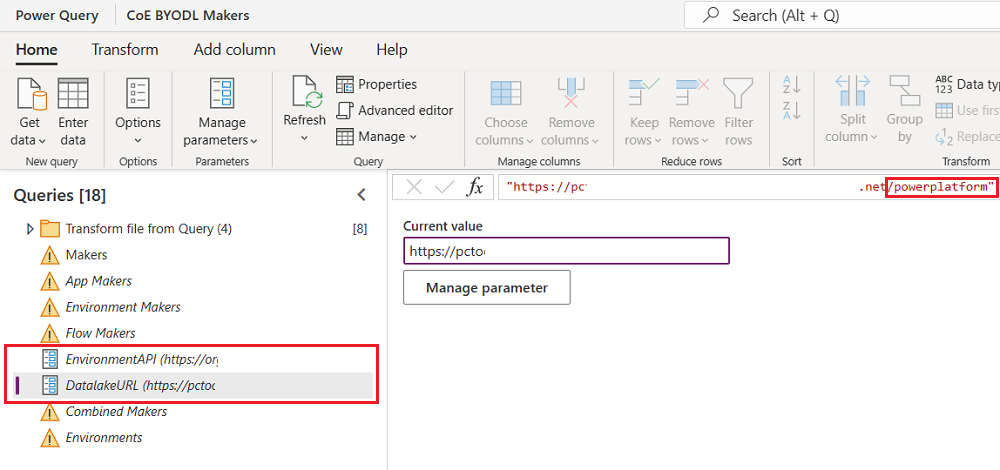Click the Filter rows funnel icon
1000x470 pixels.
[739, 93]
